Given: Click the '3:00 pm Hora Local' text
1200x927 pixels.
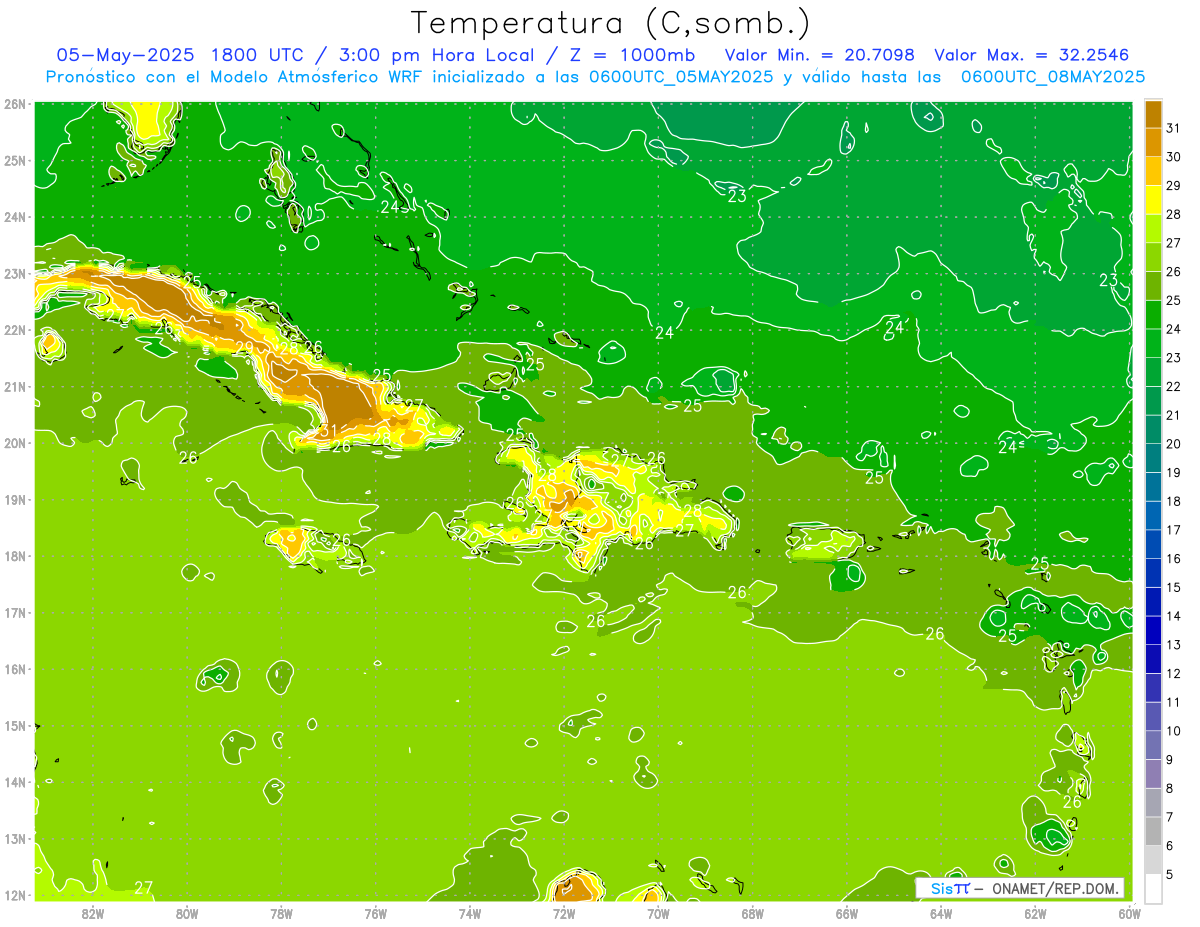Looking at the screenshot, I should (x=437, y=55).
